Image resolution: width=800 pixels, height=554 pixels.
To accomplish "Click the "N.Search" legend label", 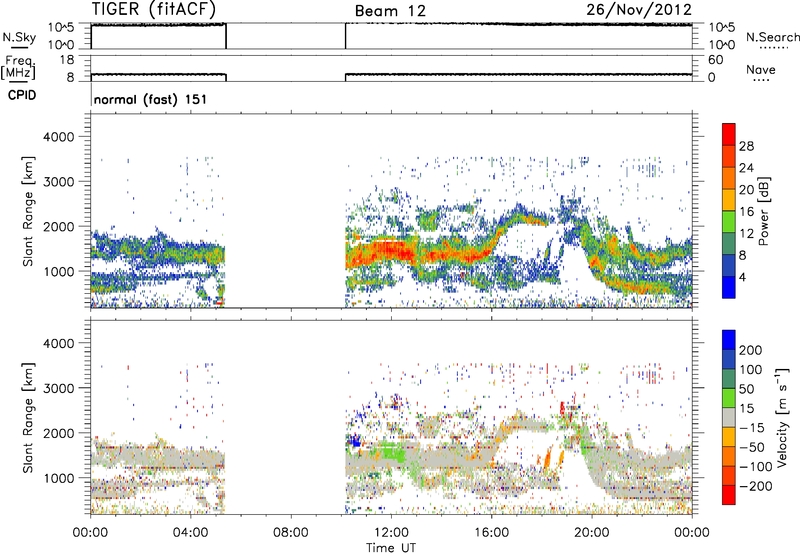I will coord(772,37).
